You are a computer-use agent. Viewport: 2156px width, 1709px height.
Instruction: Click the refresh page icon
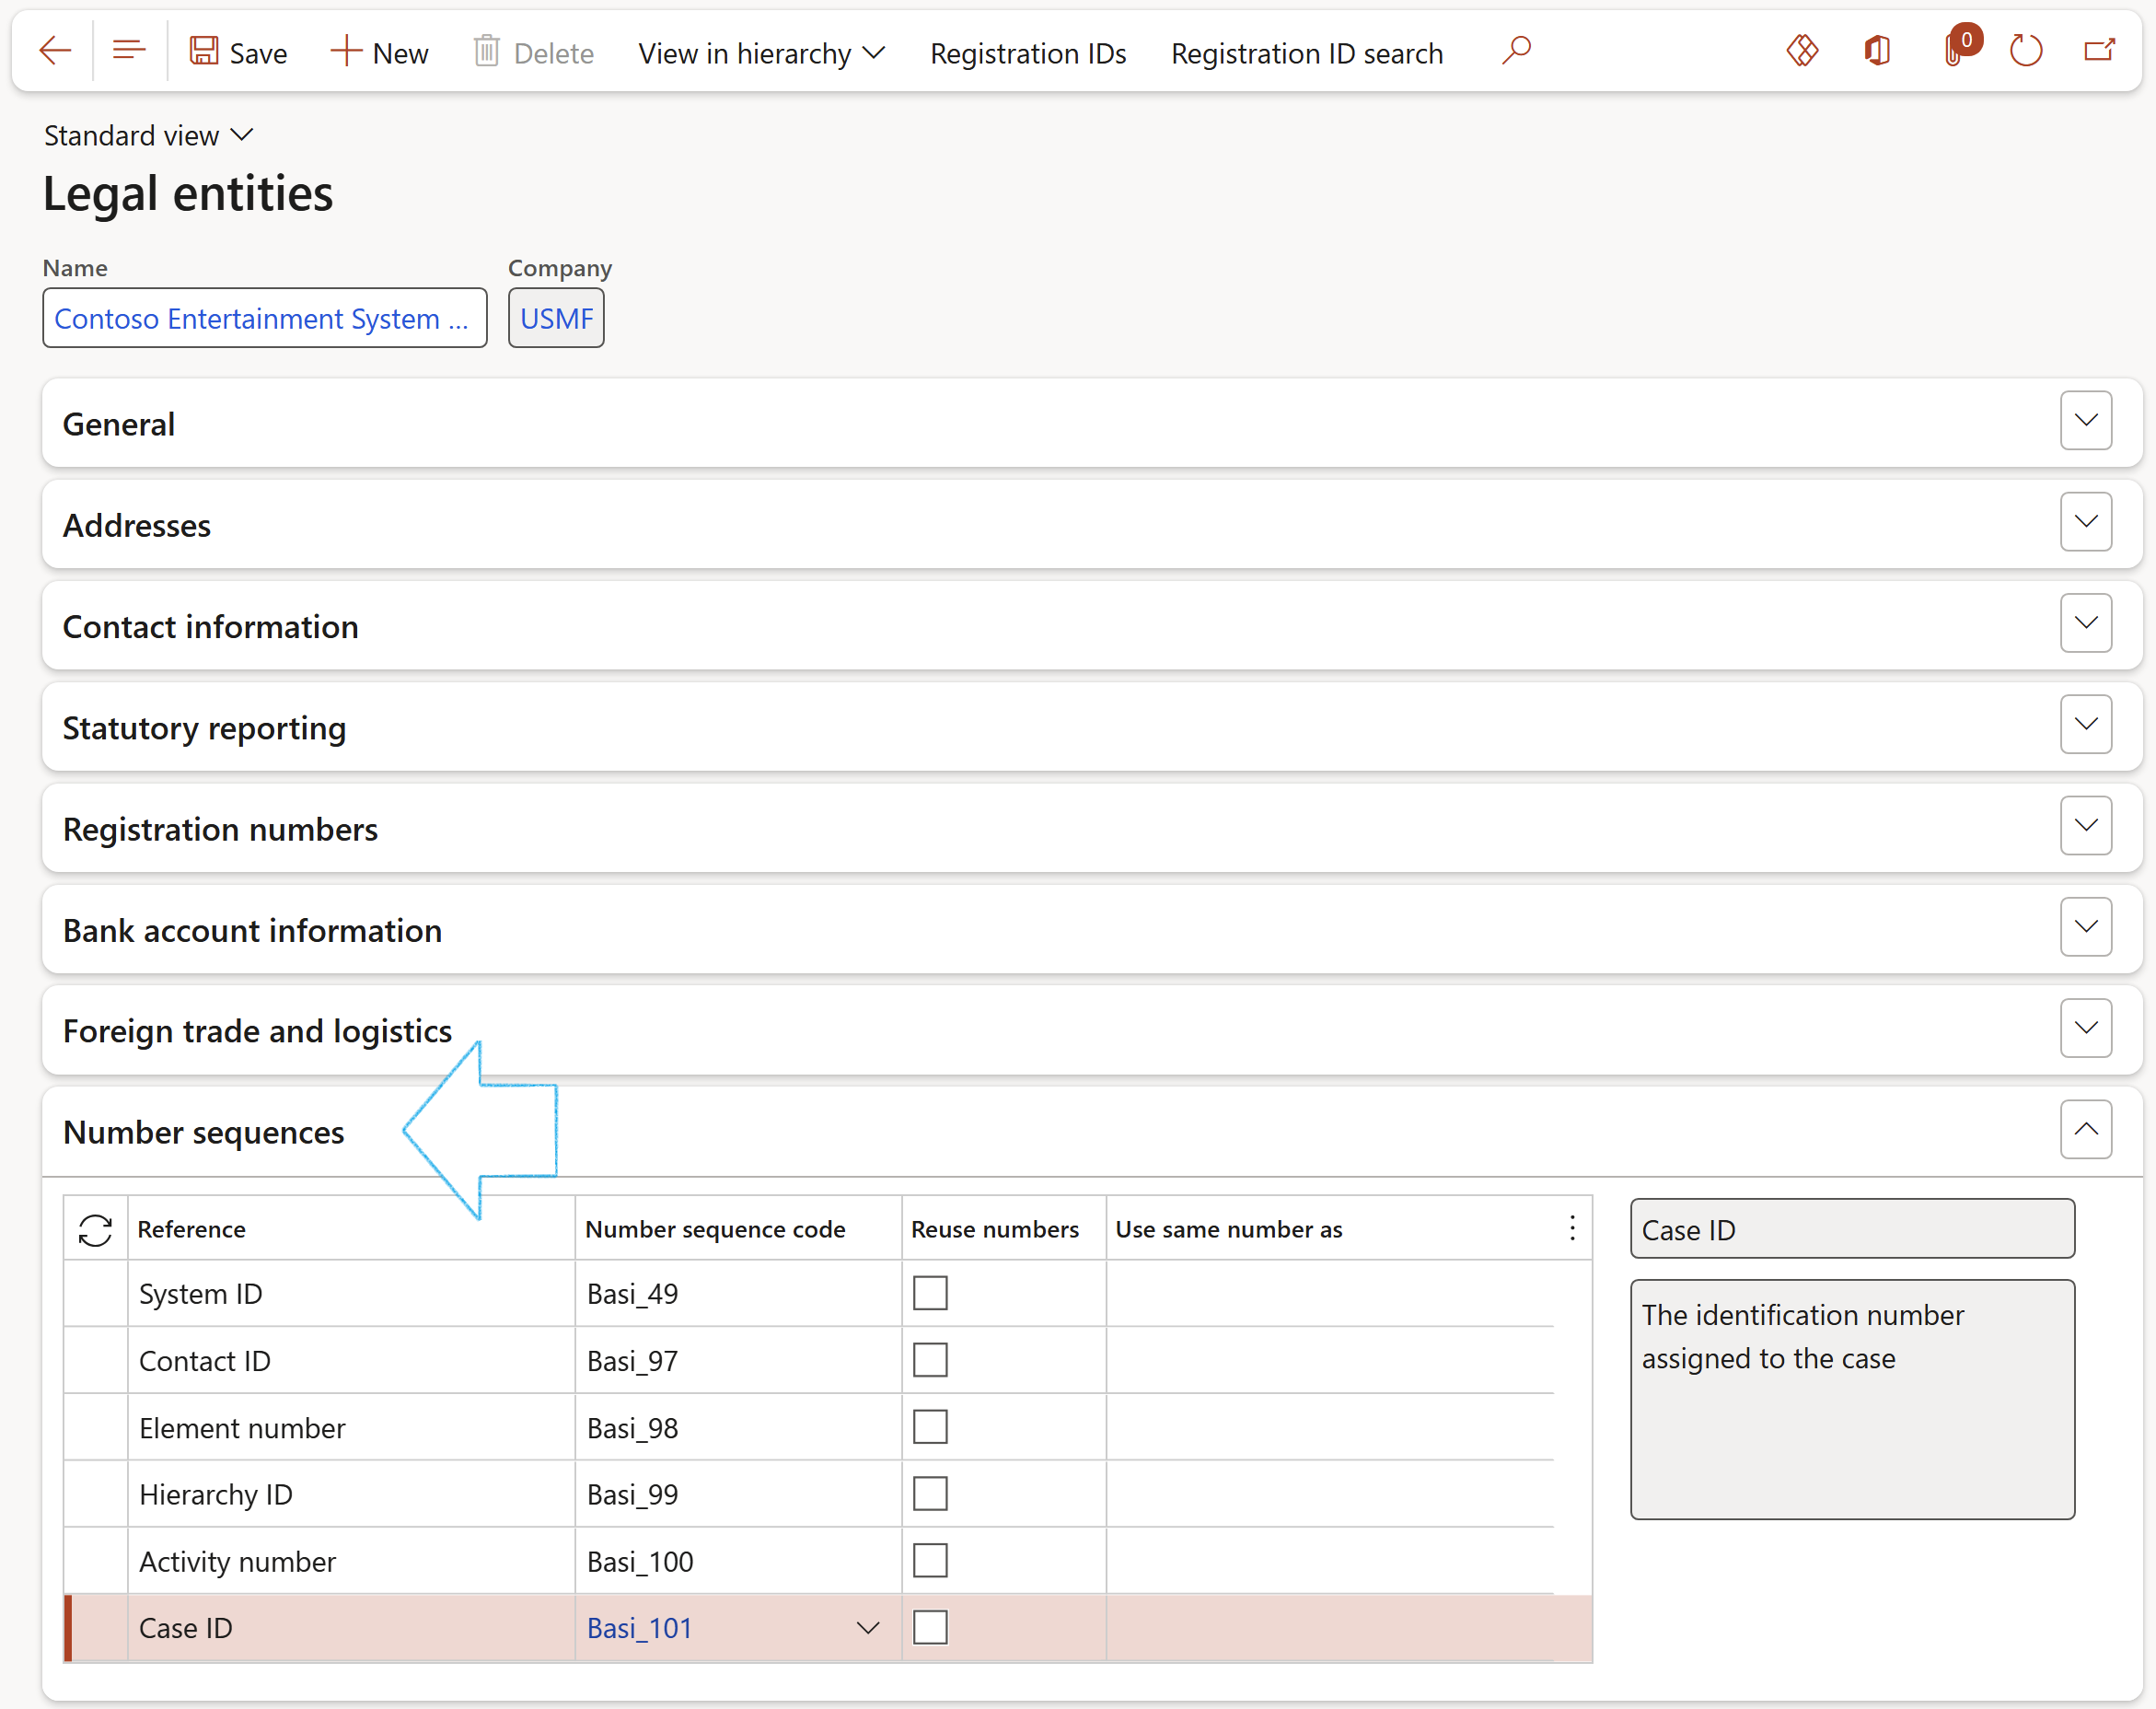pyautogui.click(x=2026, y=51)
